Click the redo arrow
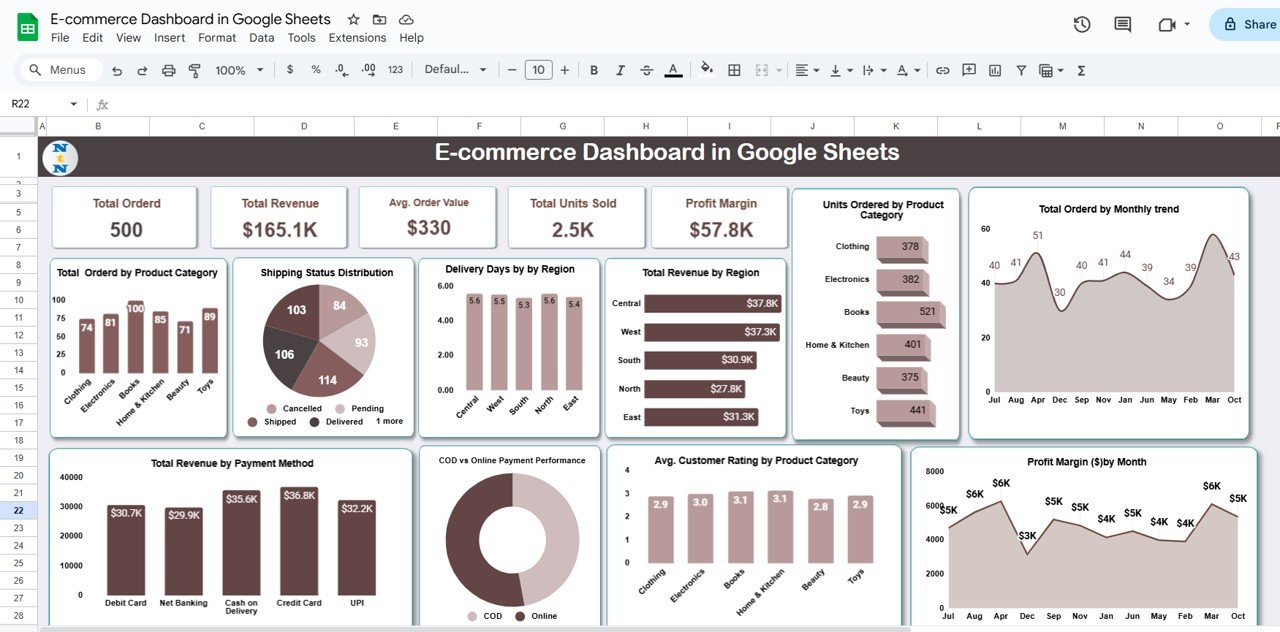Screen dimensions: 1280x632 pos(142,70)
